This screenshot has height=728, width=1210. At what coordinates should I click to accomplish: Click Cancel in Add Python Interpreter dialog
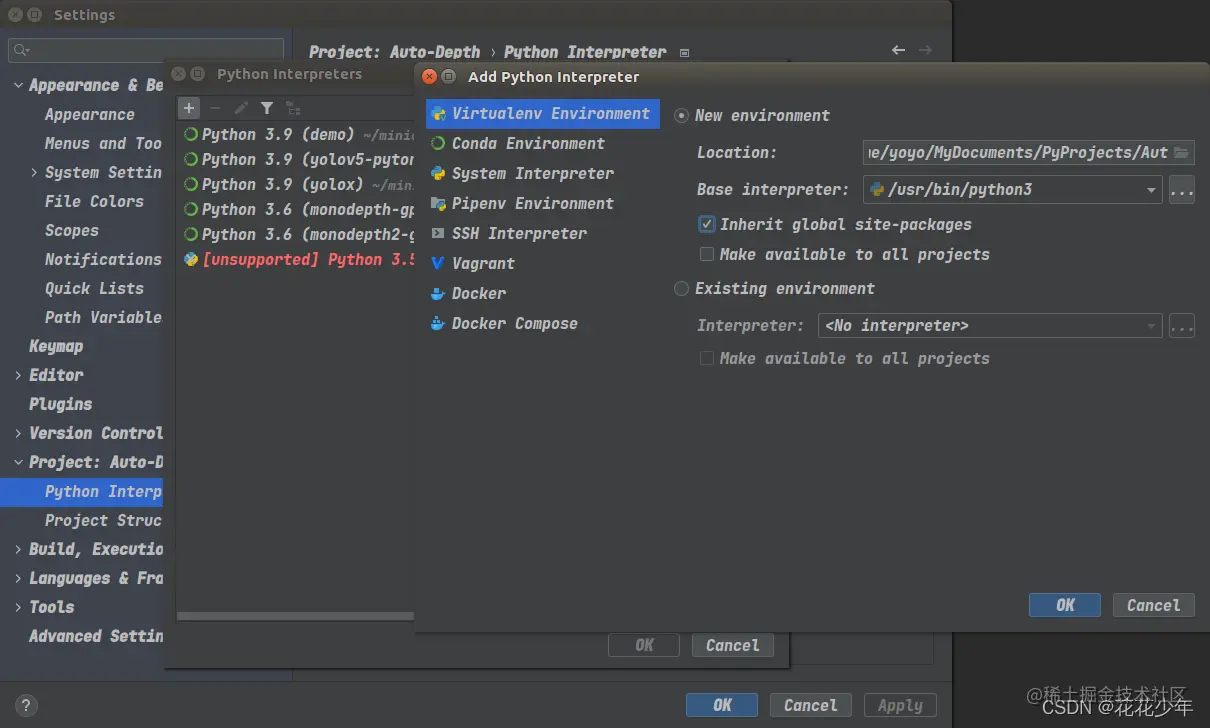[x=1153, y=605]
